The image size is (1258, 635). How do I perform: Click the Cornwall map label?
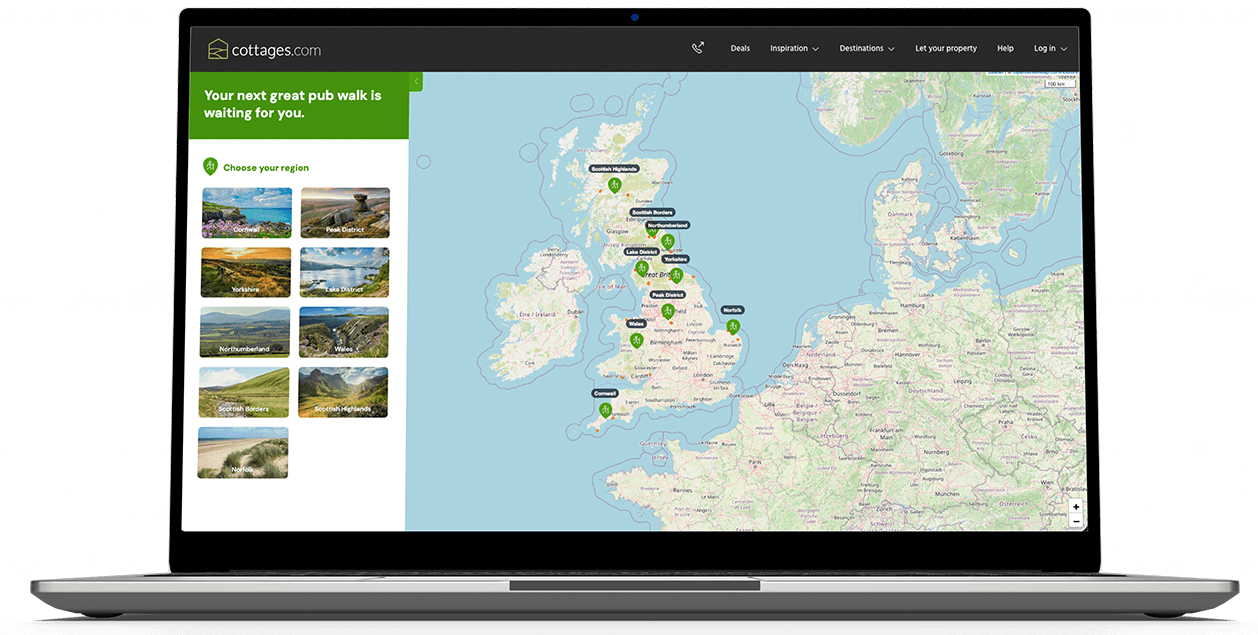point(605,394)
